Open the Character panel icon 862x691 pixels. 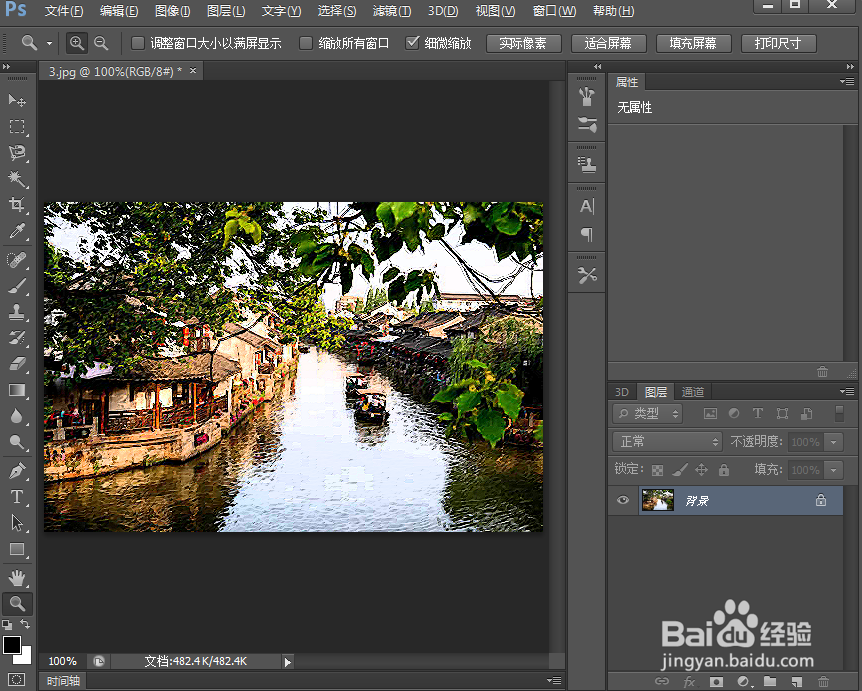point(587,207)
